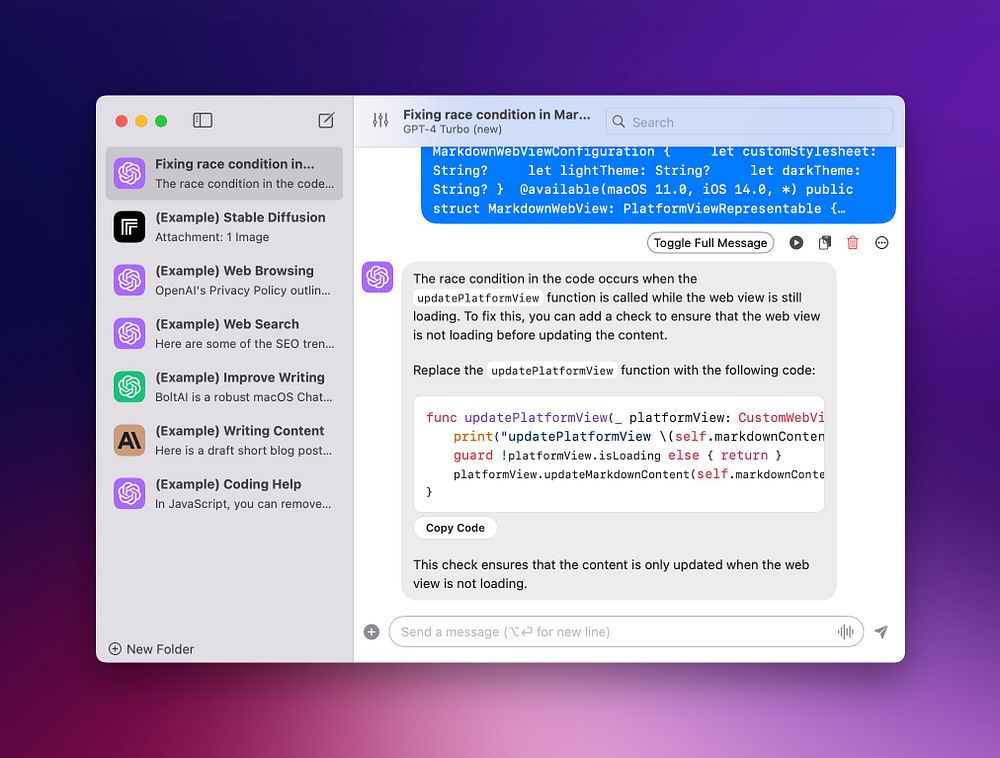This screenshot has width=1000, height=758.
Task: Select Fixing race condition in... chat
Action: (224, 173)
